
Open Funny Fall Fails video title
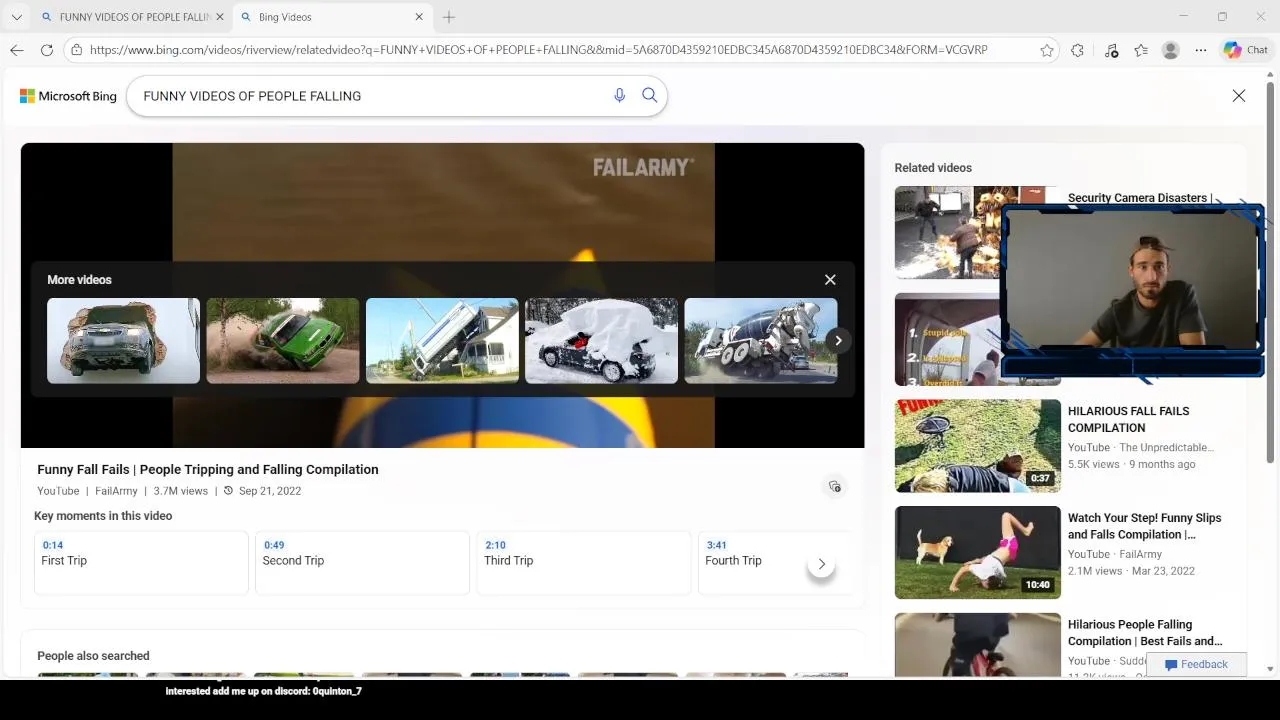[x=208, y=469]
